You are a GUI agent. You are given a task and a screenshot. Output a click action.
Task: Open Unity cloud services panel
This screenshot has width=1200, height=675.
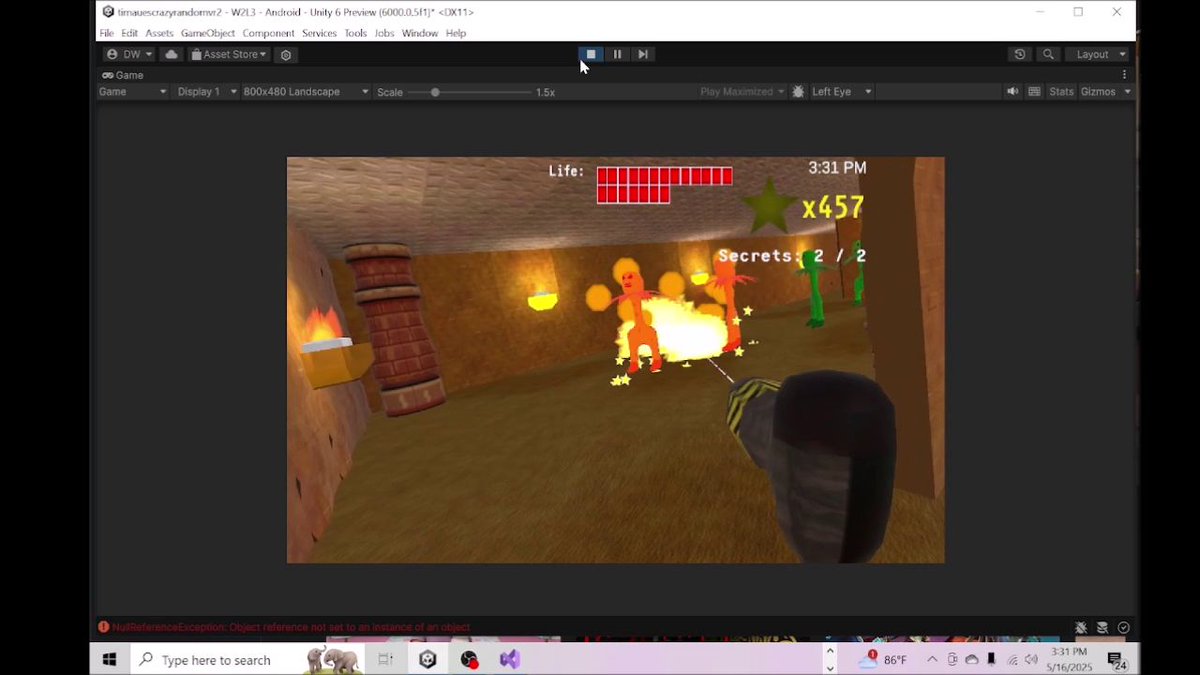170,54
